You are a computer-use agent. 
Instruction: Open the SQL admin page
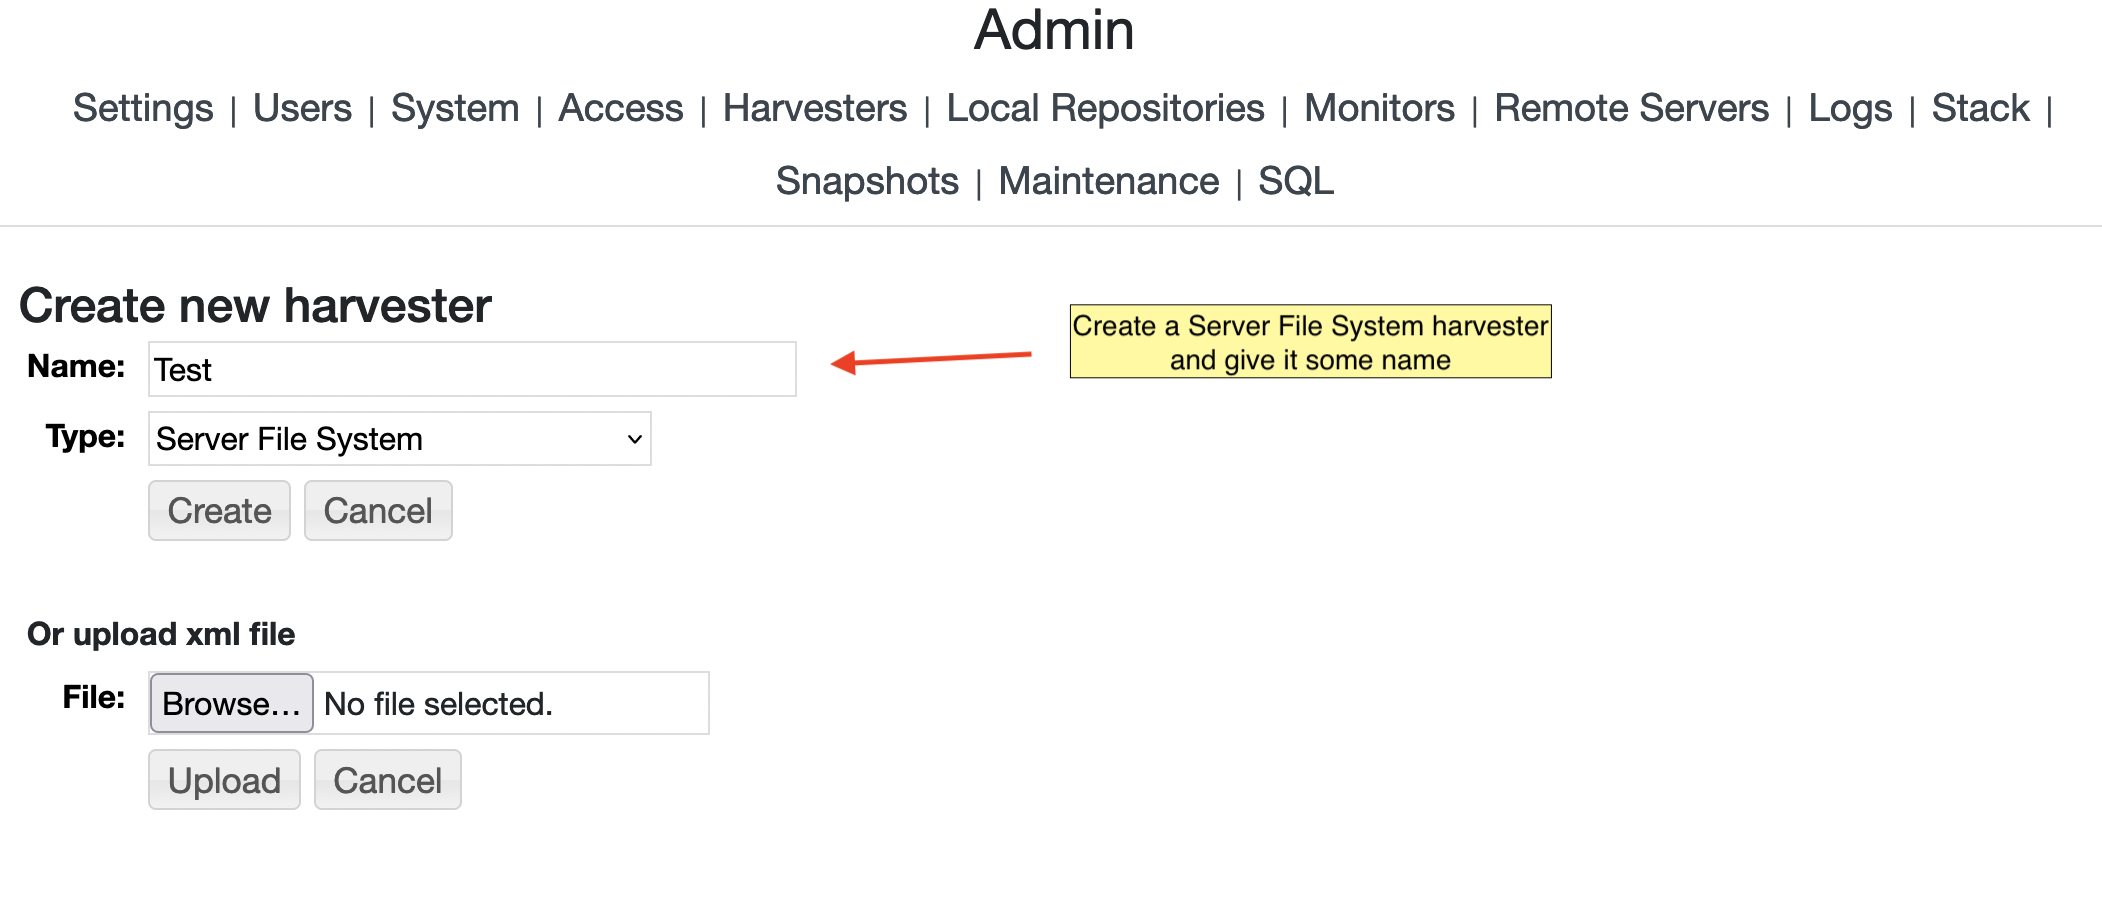point(1295,181)
